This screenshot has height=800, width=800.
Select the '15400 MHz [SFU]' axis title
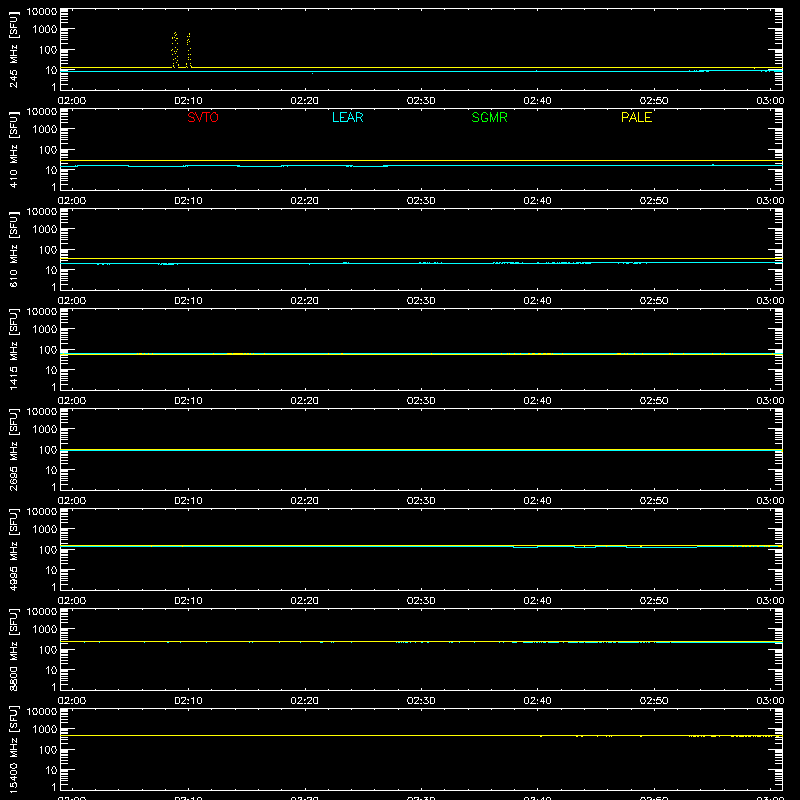point(13,749)
